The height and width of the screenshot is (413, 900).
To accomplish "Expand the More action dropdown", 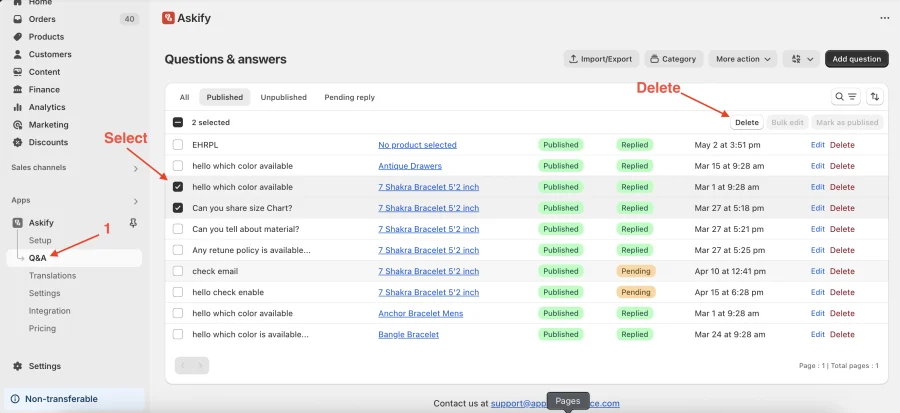I will [743, 59].
